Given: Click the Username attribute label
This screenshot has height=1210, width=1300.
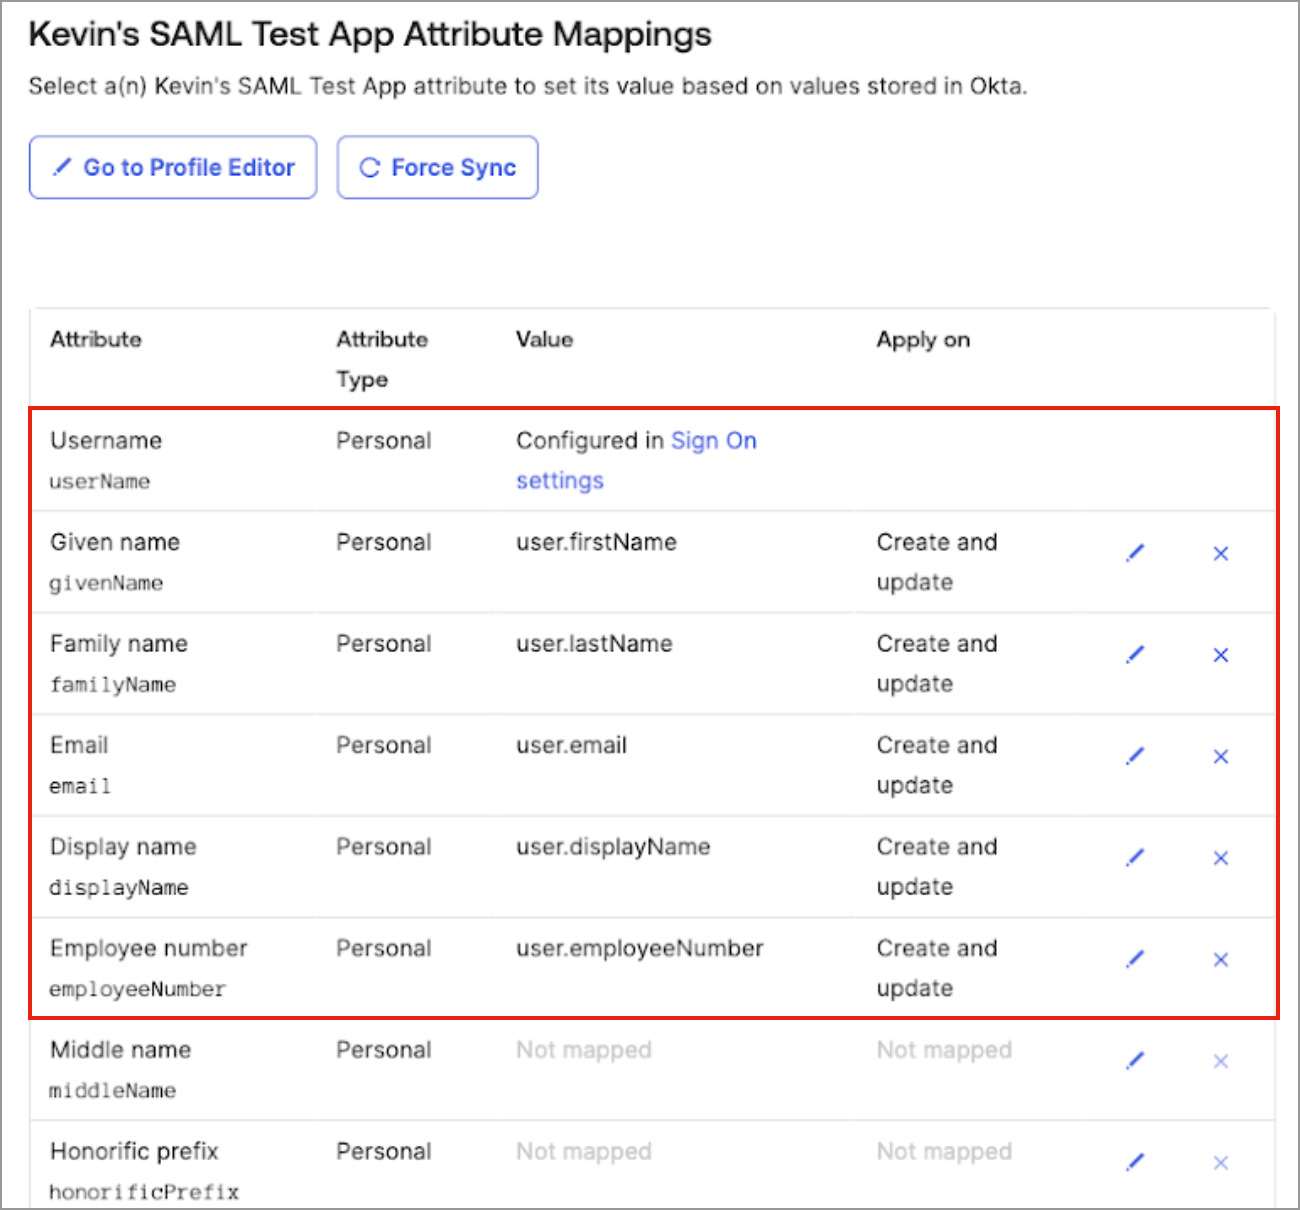Looking at the screenshot, I should pos(106,441).
